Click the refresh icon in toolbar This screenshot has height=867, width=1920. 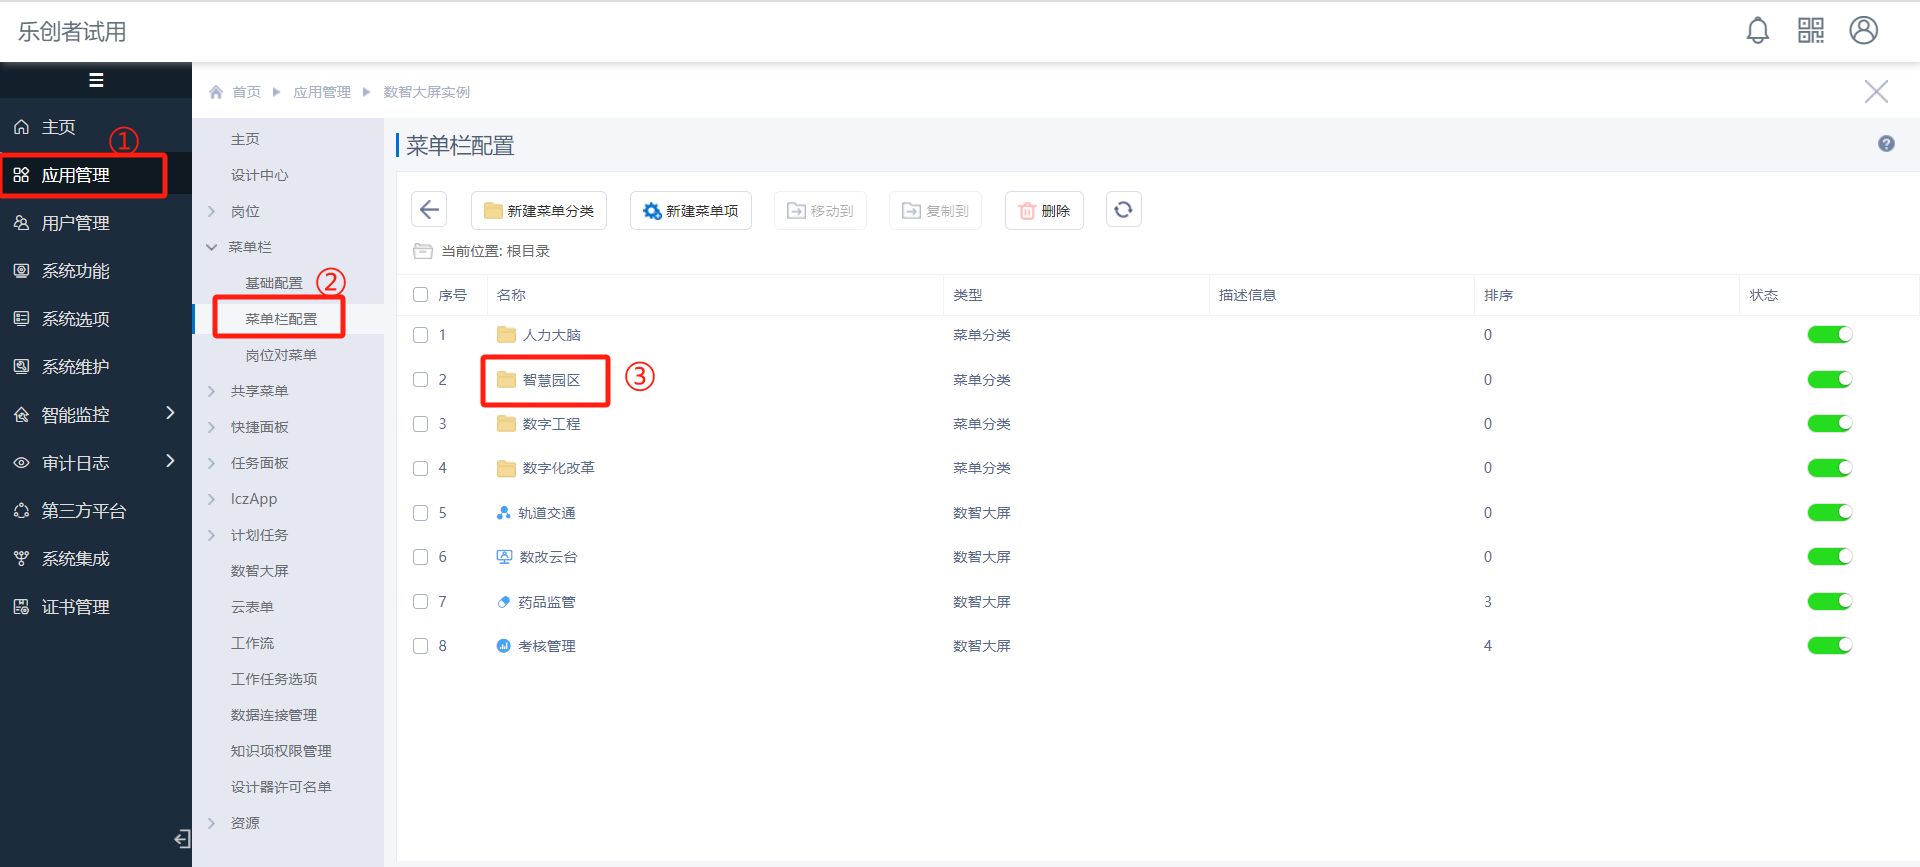point(1123,210)
